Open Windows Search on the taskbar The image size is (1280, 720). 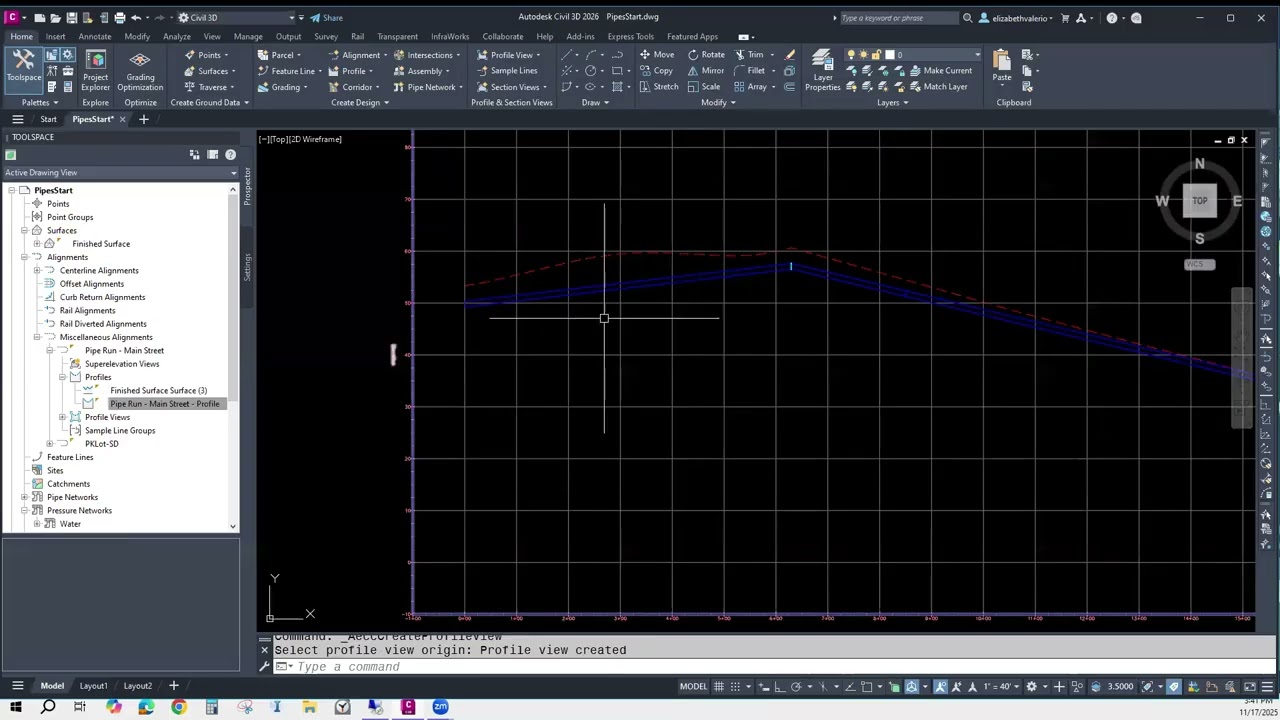48,707
